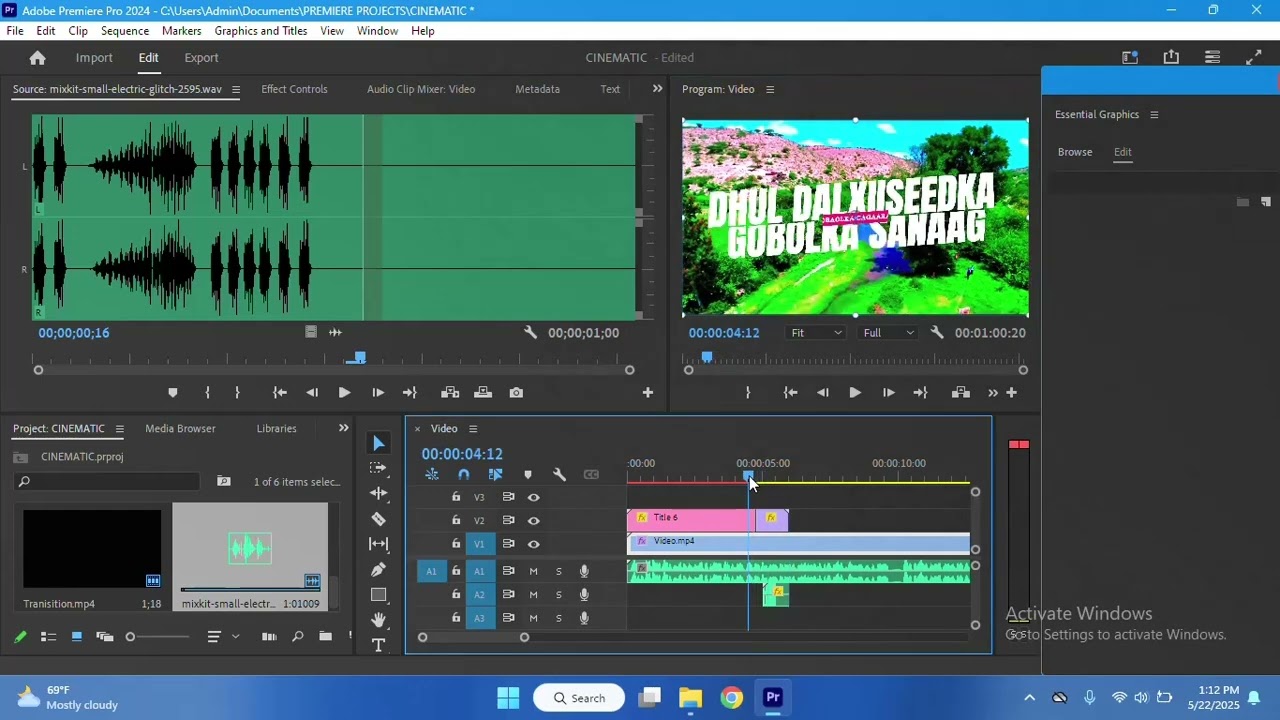
Task: Click Export Frame camera in Source monitor
Action: [516, 393]
